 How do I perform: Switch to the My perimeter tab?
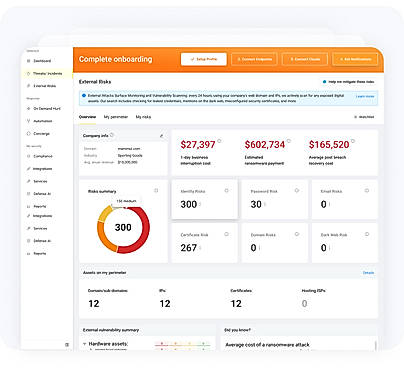(116, 117)
